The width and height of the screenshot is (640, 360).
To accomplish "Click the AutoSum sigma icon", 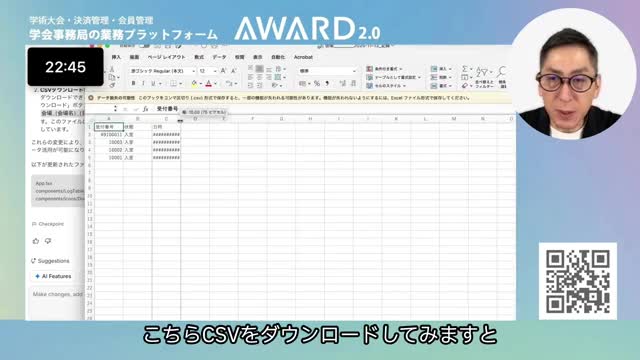I will pyautogui.click(x=464, y=69).
